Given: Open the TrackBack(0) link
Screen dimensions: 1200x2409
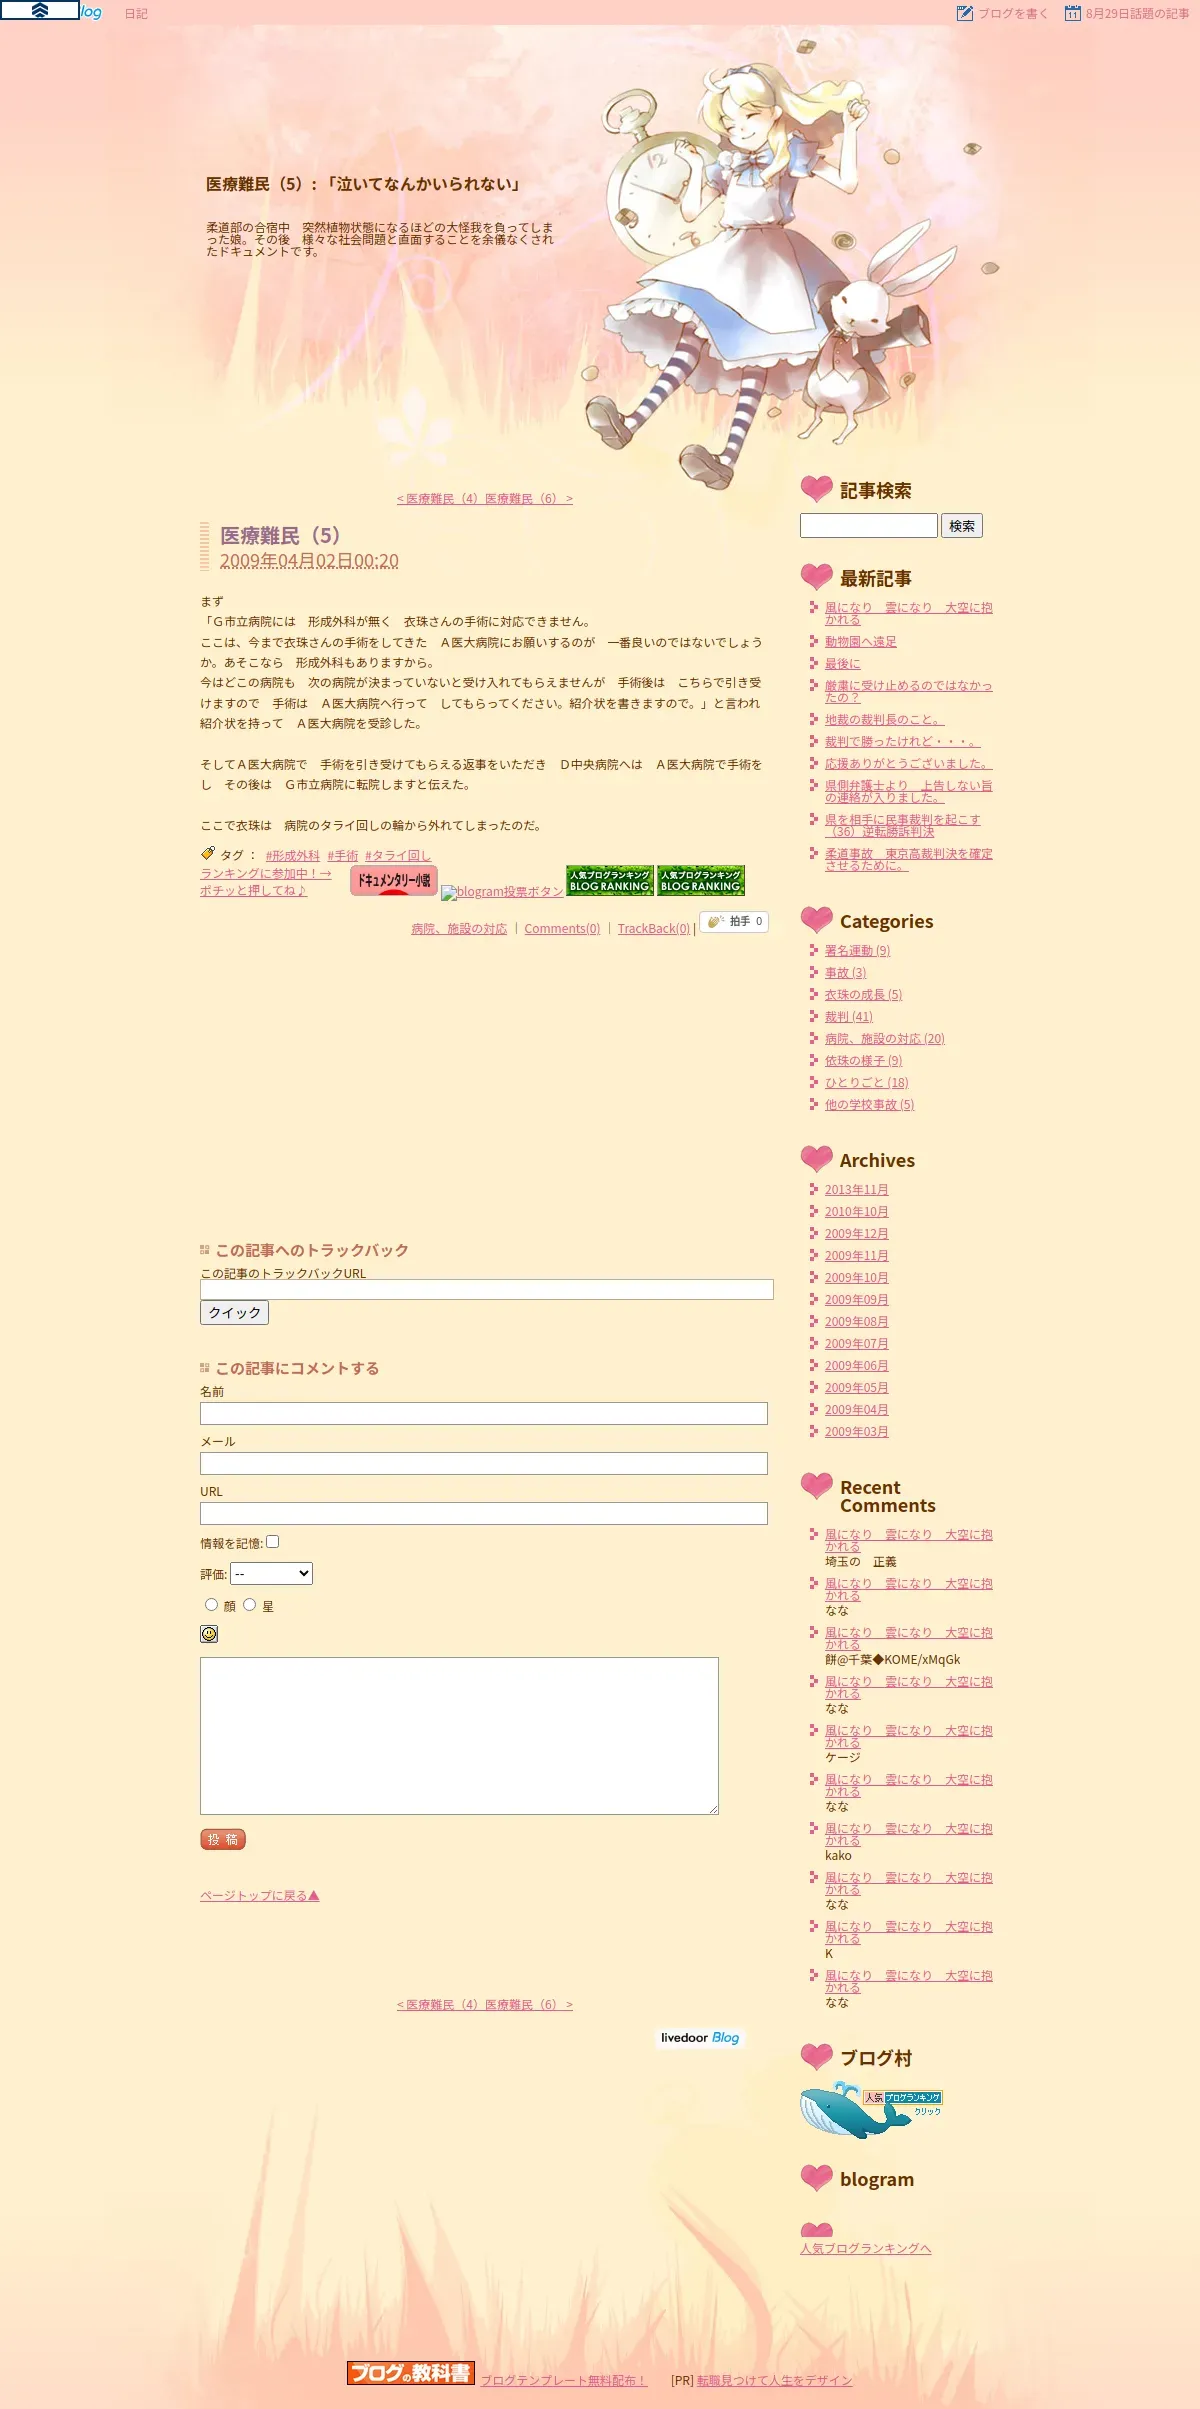Looking at the screenshot, I should click(654, 929).
